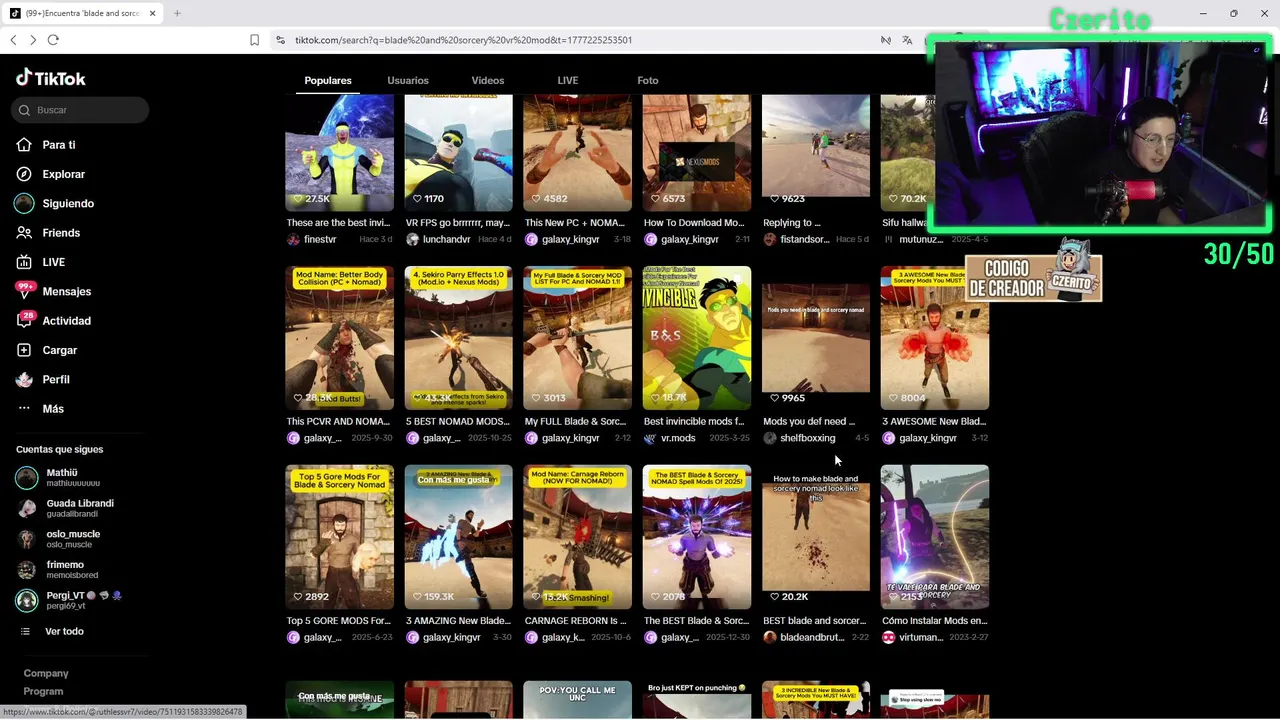1280x720 pixels.
Task: Open Better Body Collision mod video
Action: coord(339,338)
